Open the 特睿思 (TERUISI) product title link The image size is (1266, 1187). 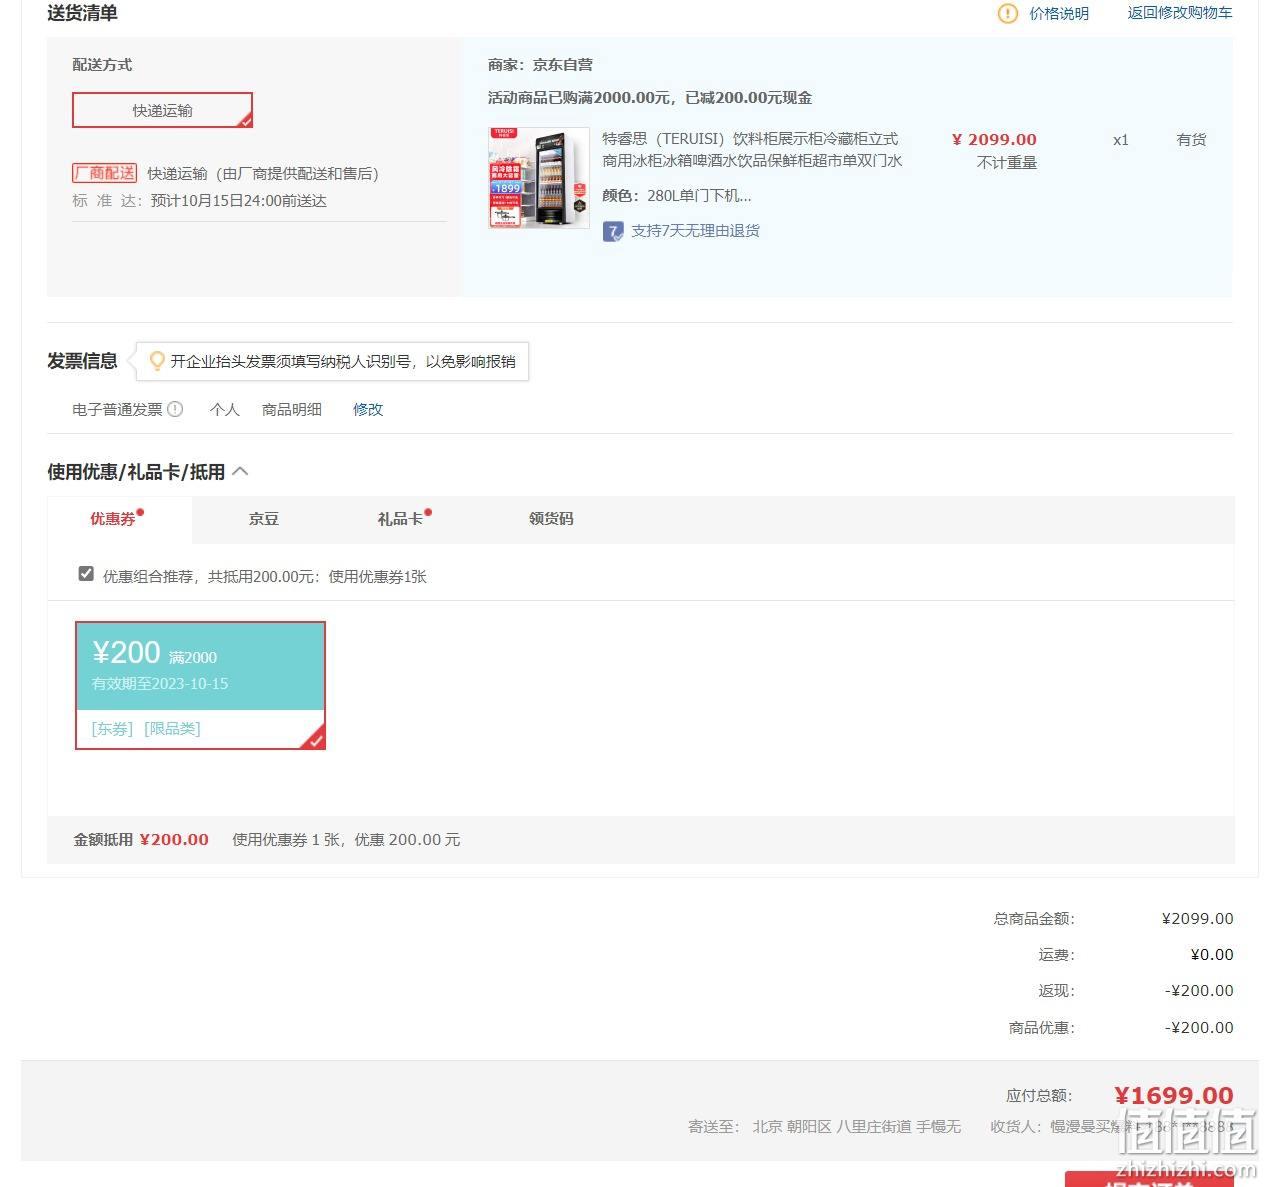pos(752,149)
